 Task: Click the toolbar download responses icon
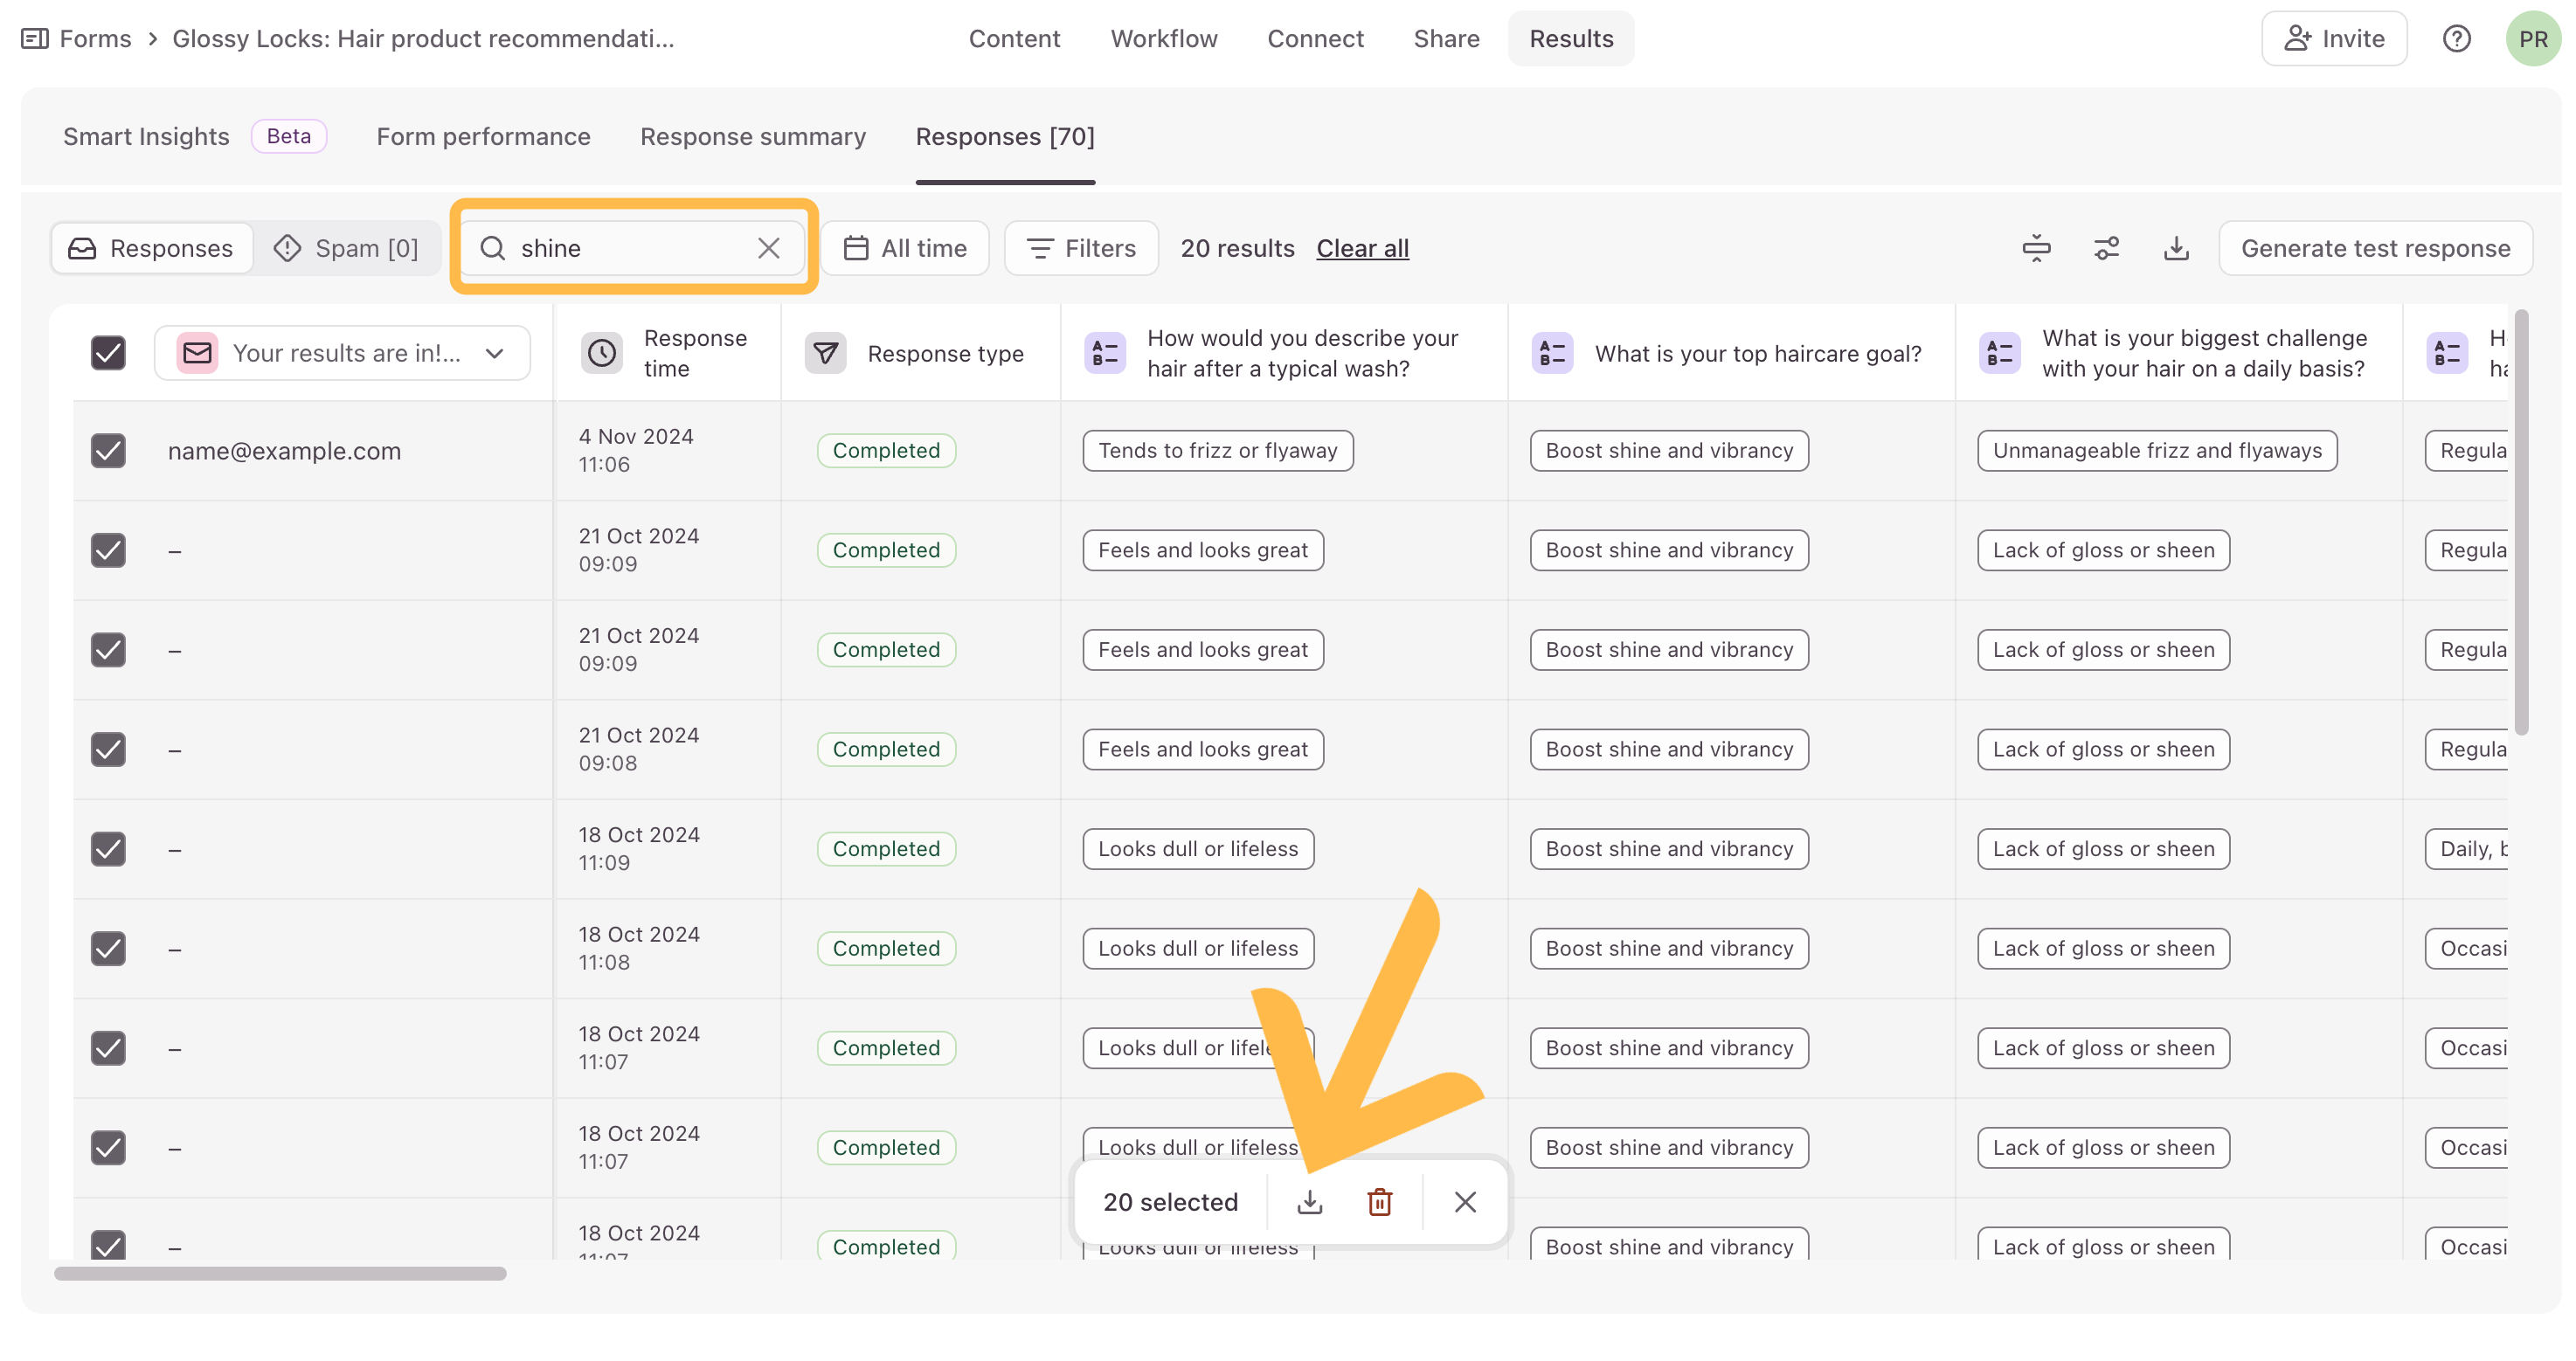tap(2176, 248)
